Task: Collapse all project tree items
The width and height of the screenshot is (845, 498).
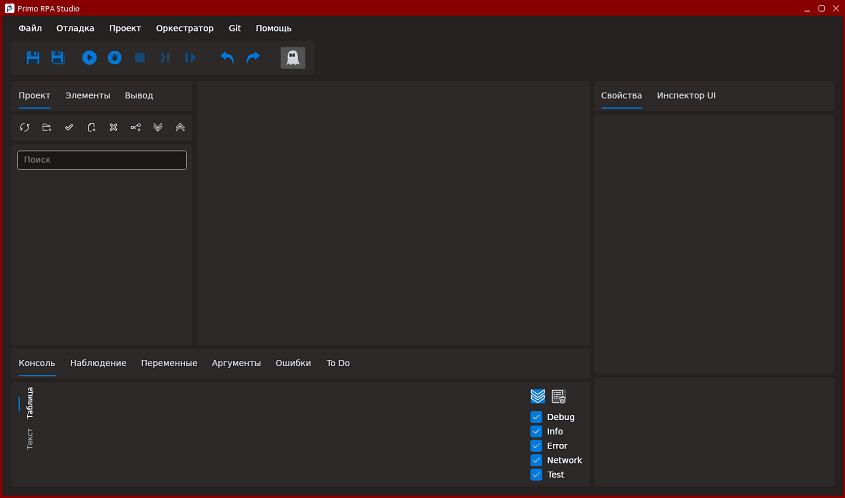Action: pyautogui.click(x=180, y=128)
